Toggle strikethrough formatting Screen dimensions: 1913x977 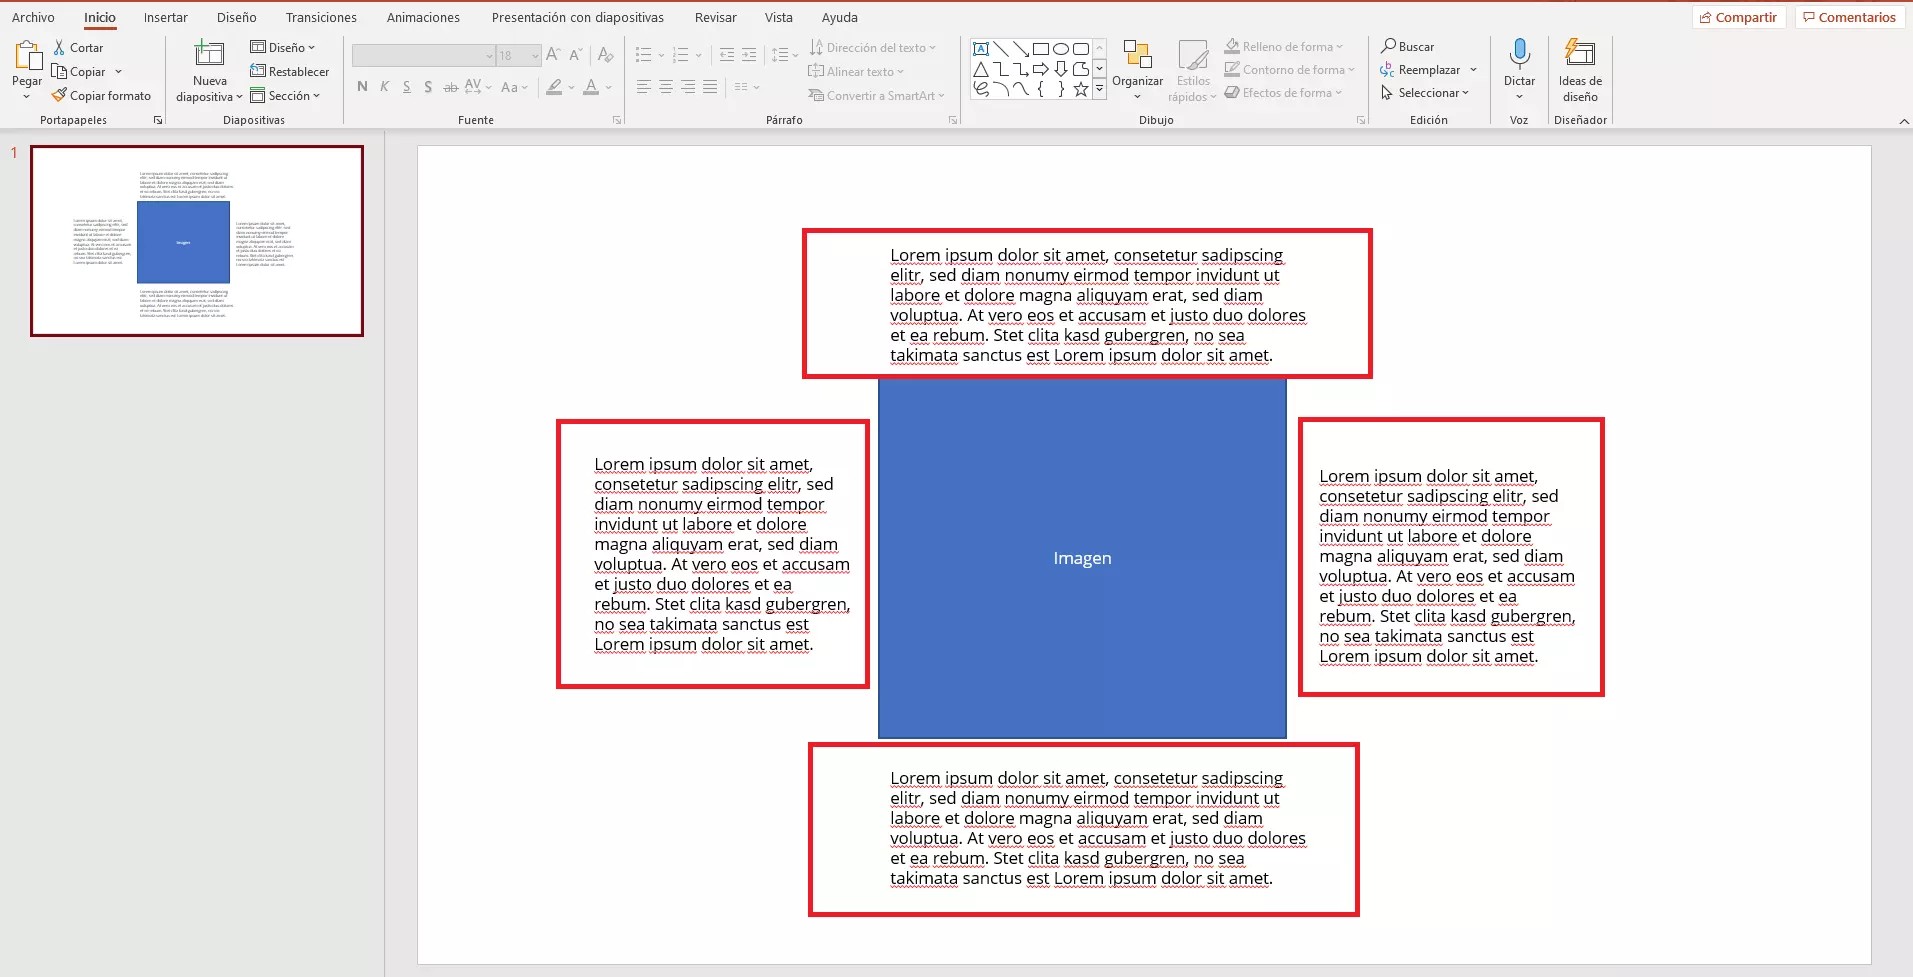pyautogui.click(x=450, y=87)
